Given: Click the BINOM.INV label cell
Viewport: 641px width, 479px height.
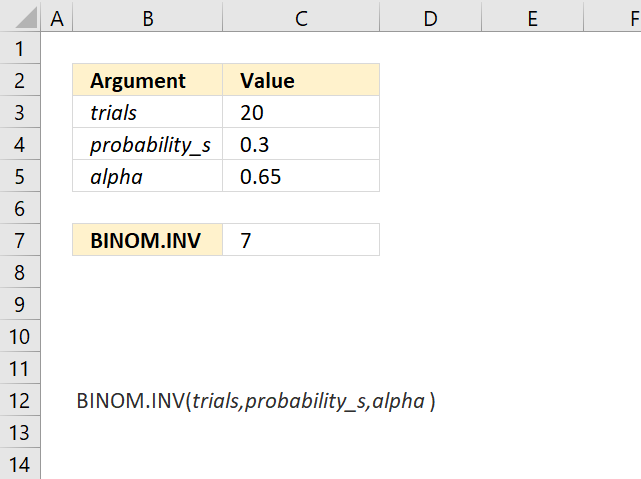Looking at the screenshot, I should [x=147, y=240].
